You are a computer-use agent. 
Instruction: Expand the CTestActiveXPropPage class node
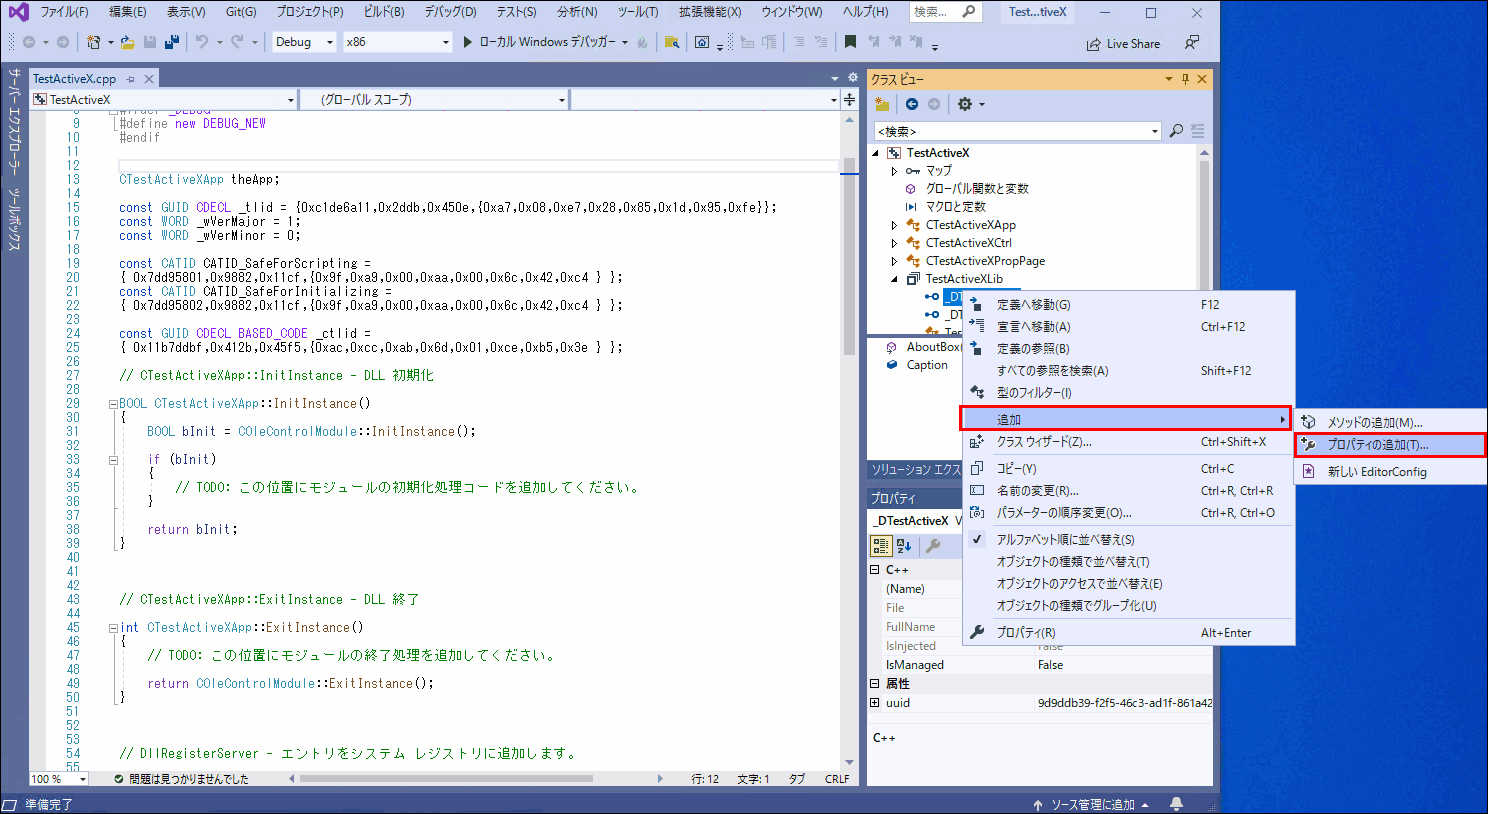pyautogui.click(x=894, y=261)
